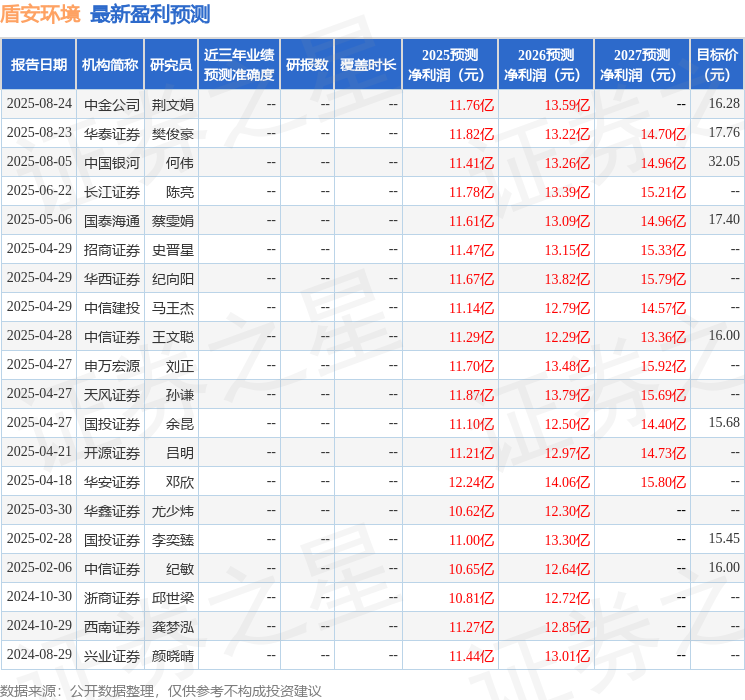Click the 15.92亿 forecast value
The height and width of the screenshot is (700, 745).
pos(663,366)
